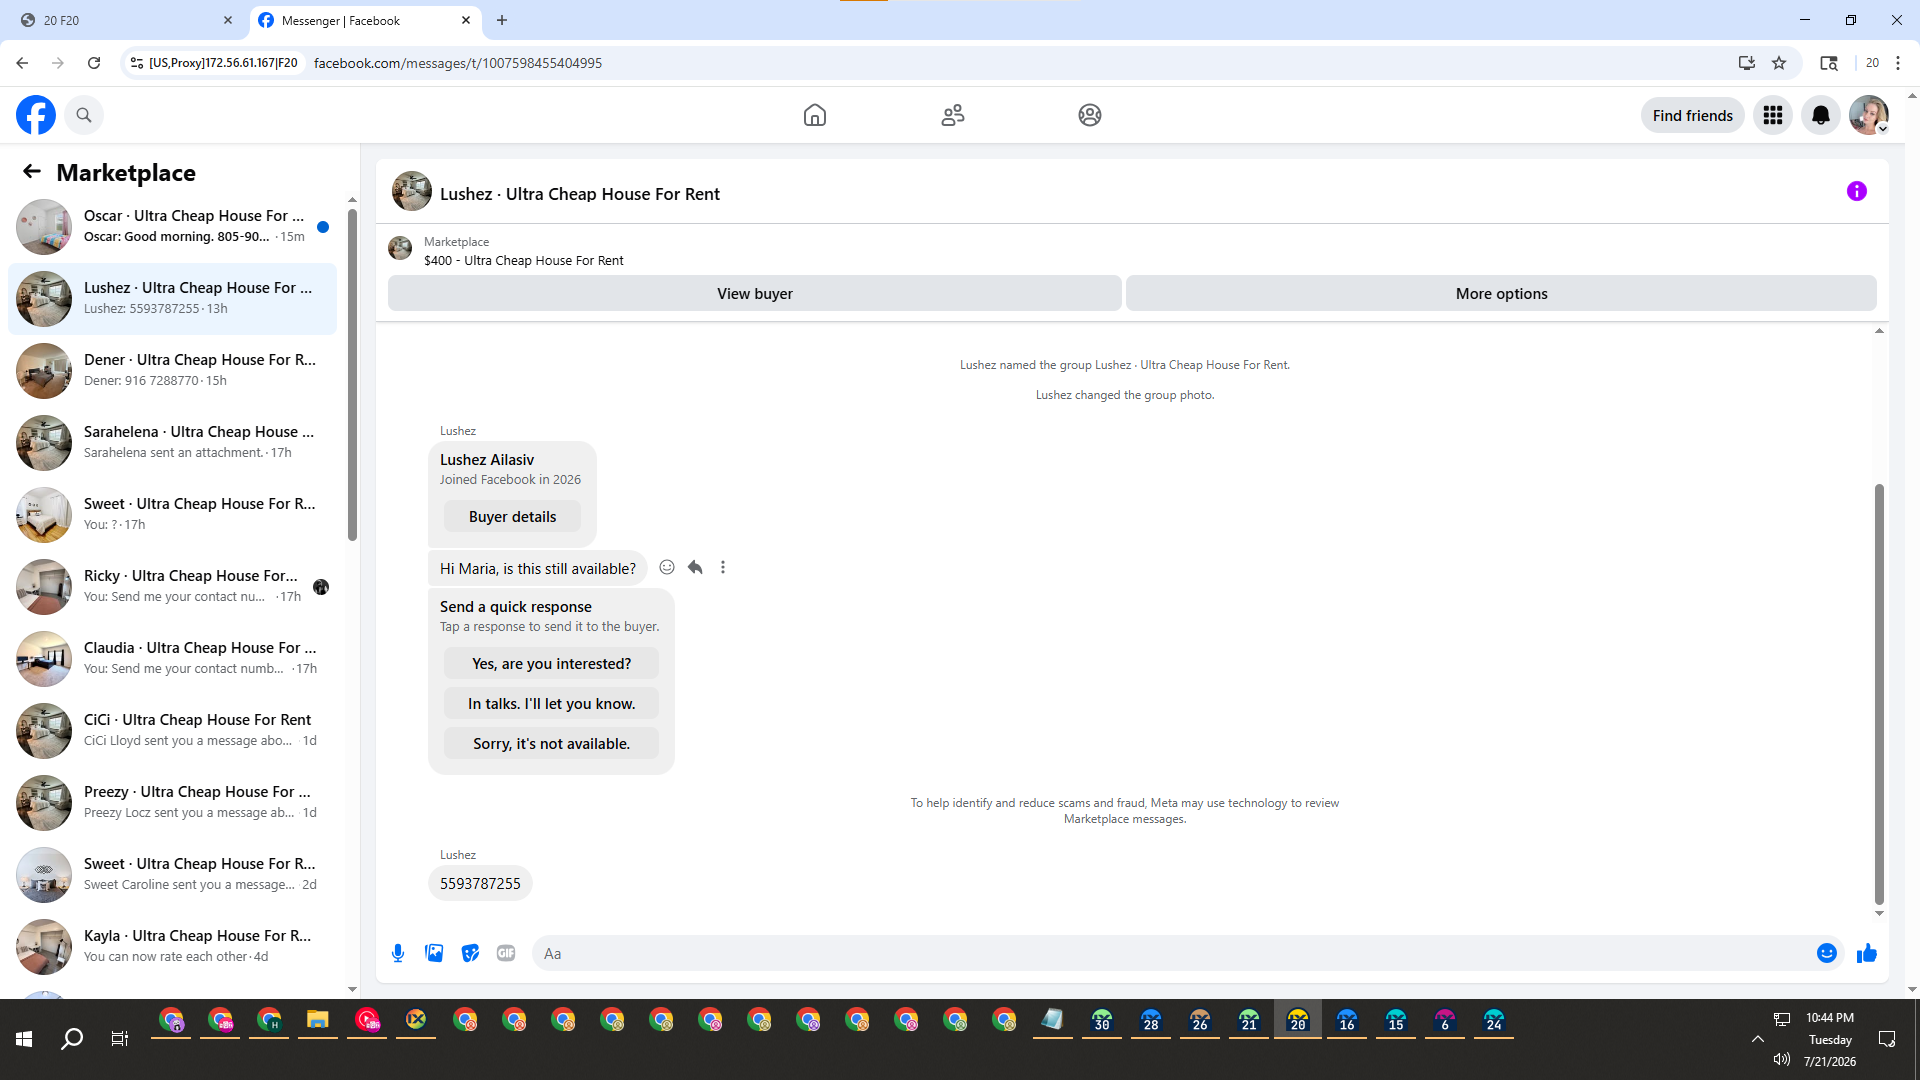Open Task View on the taskbar
This screenshot has width=1920, height=1080.
click(120, 1039)
